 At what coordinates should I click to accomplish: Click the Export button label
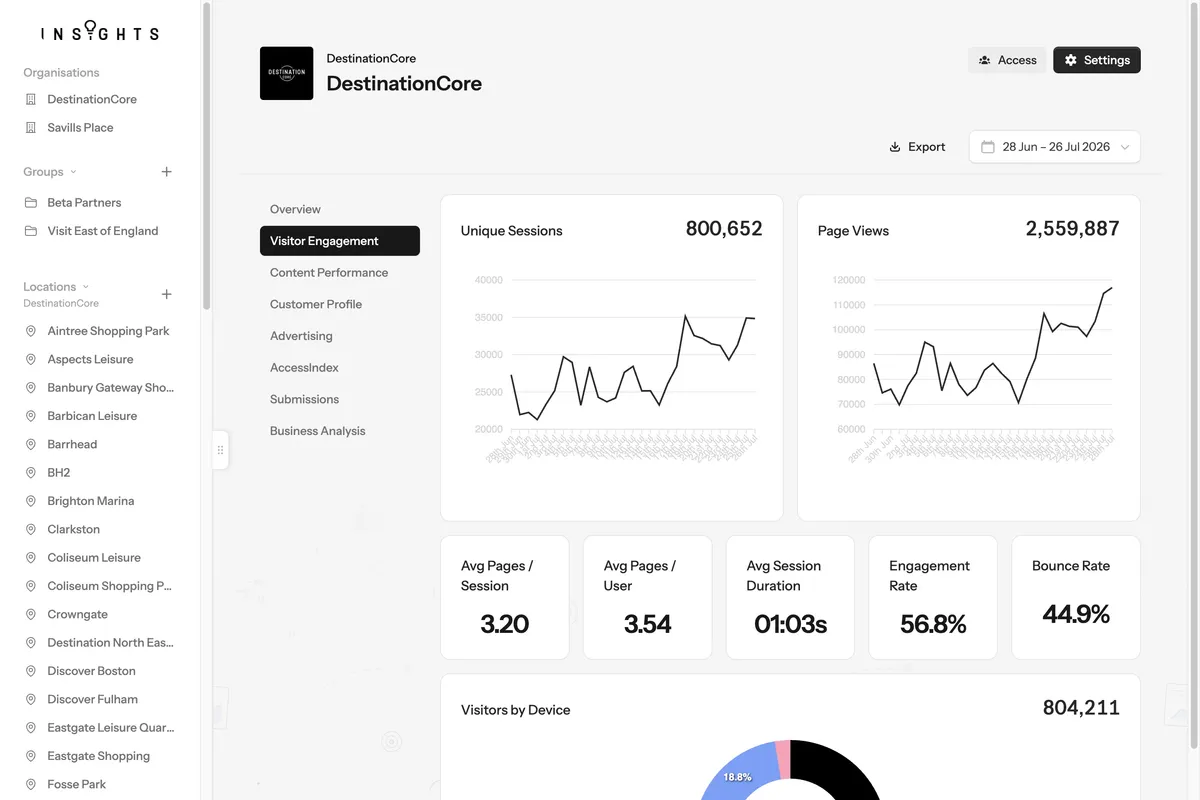tap(926, 147)
